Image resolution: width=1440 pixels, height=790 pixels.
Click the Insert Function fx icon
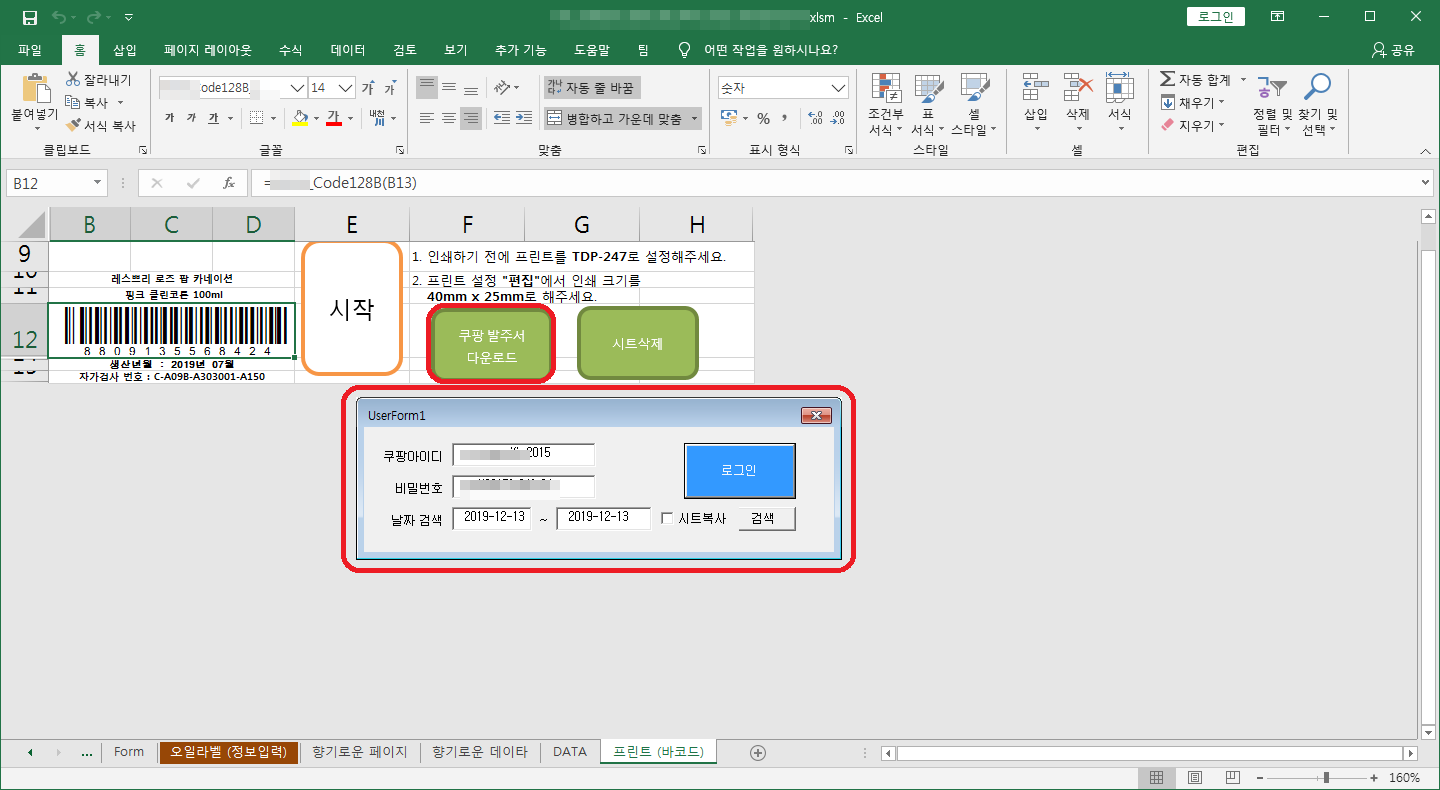point(229,183)
